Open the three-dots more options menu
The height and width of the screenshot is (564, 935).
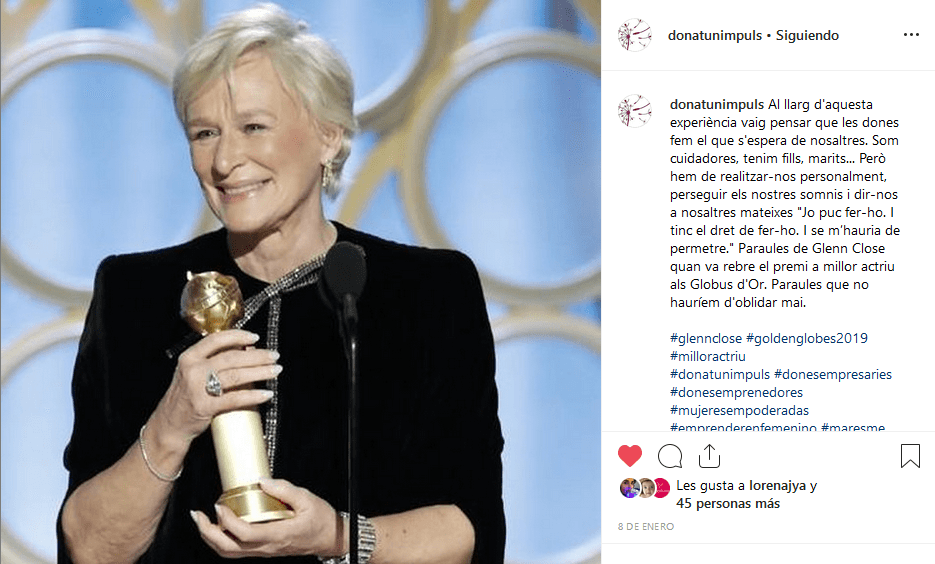pos(911,35)
